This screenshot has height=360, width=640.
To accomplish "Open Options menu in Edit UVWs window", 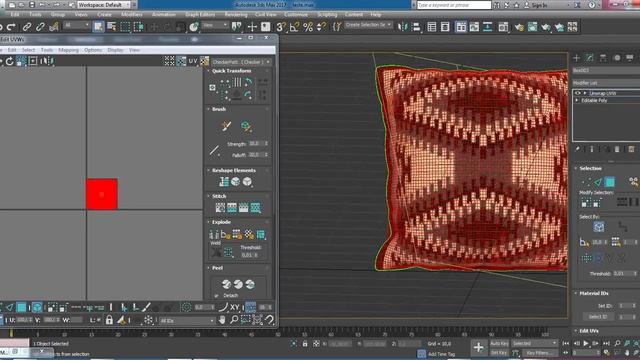I will (x=93, y=50).
